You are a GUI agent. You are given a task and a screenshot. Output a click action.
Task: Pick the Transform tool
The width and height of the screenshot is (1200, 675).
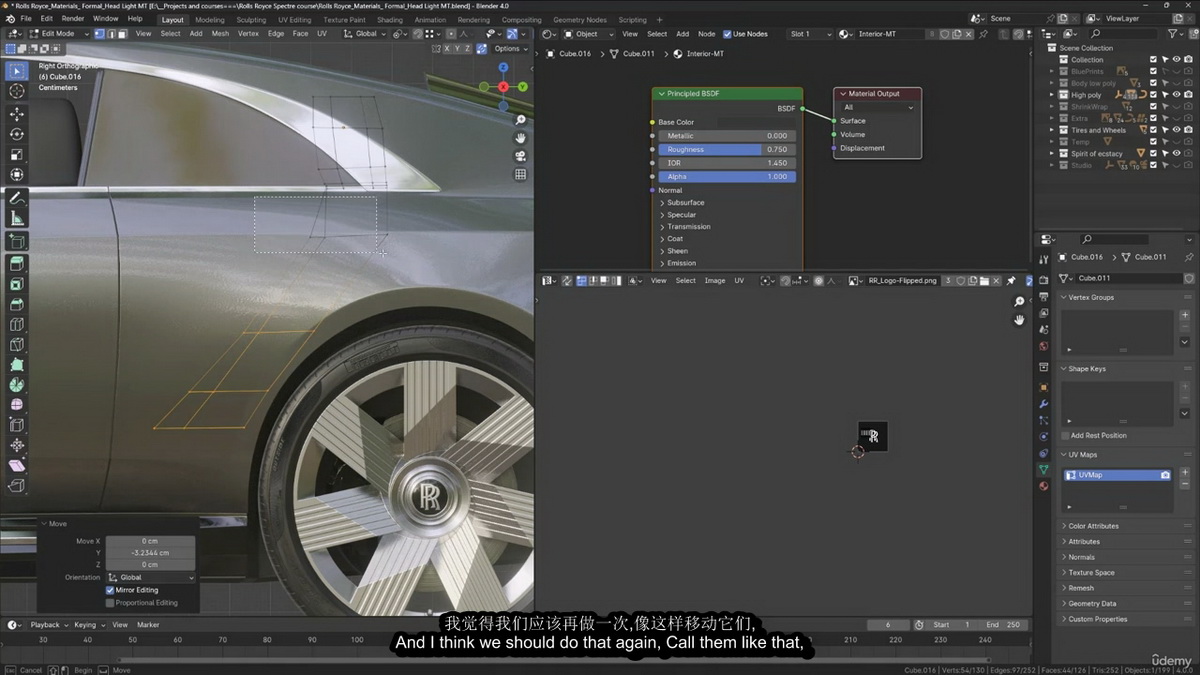[x=17, y=174]
